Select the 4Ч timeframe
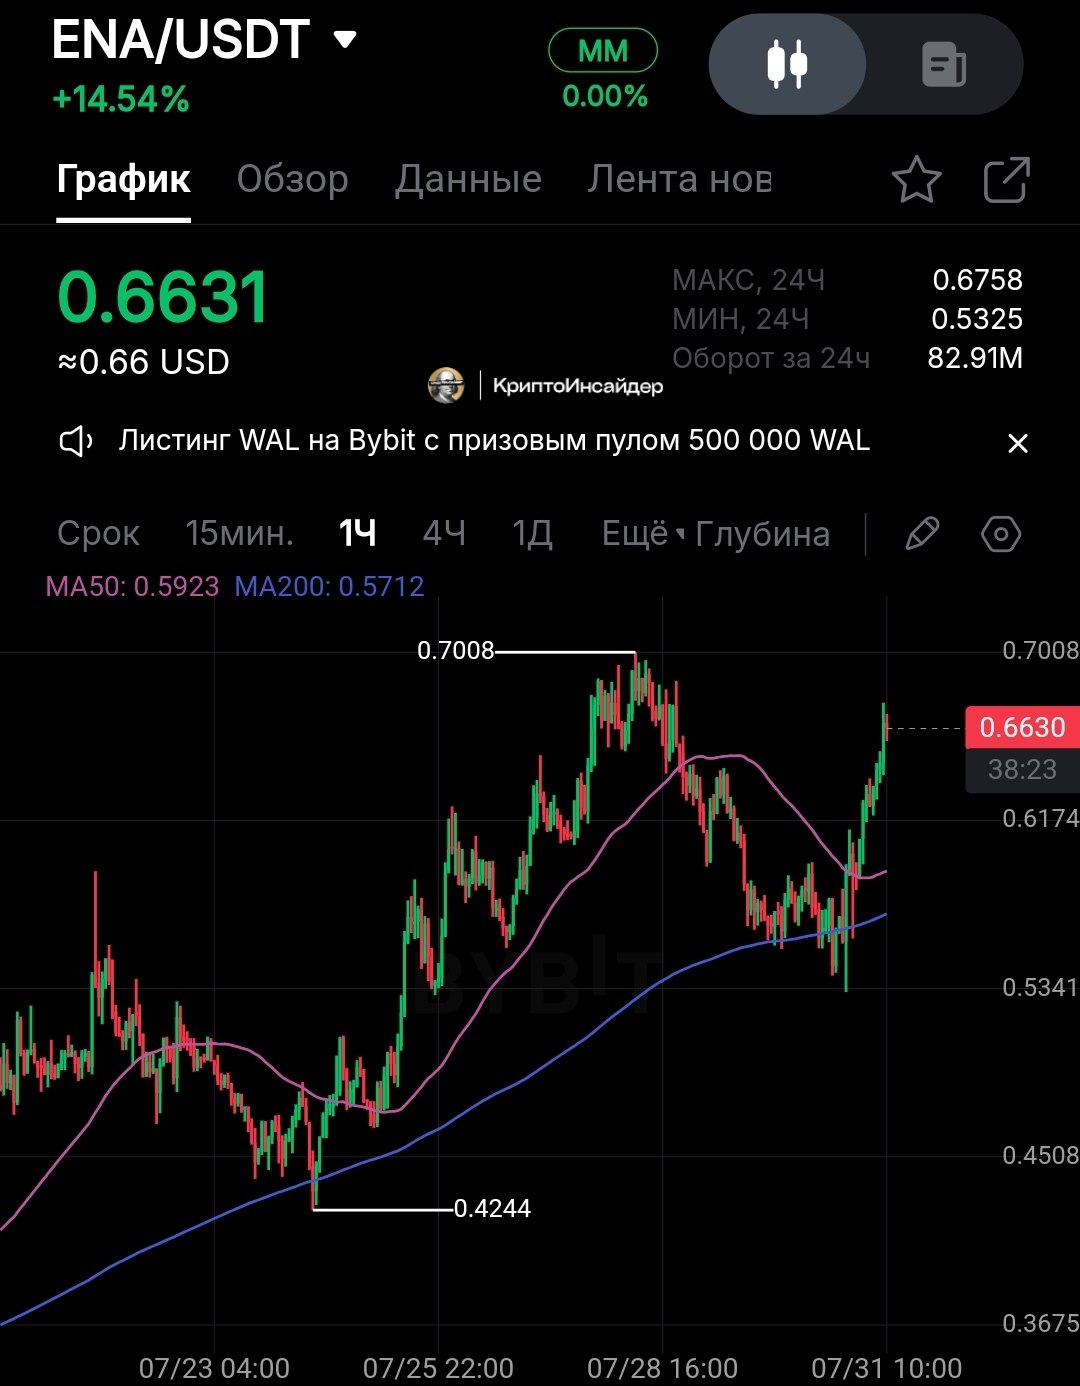The width and height of the screenshot is (1080, 1386). [x=444, y=533]
